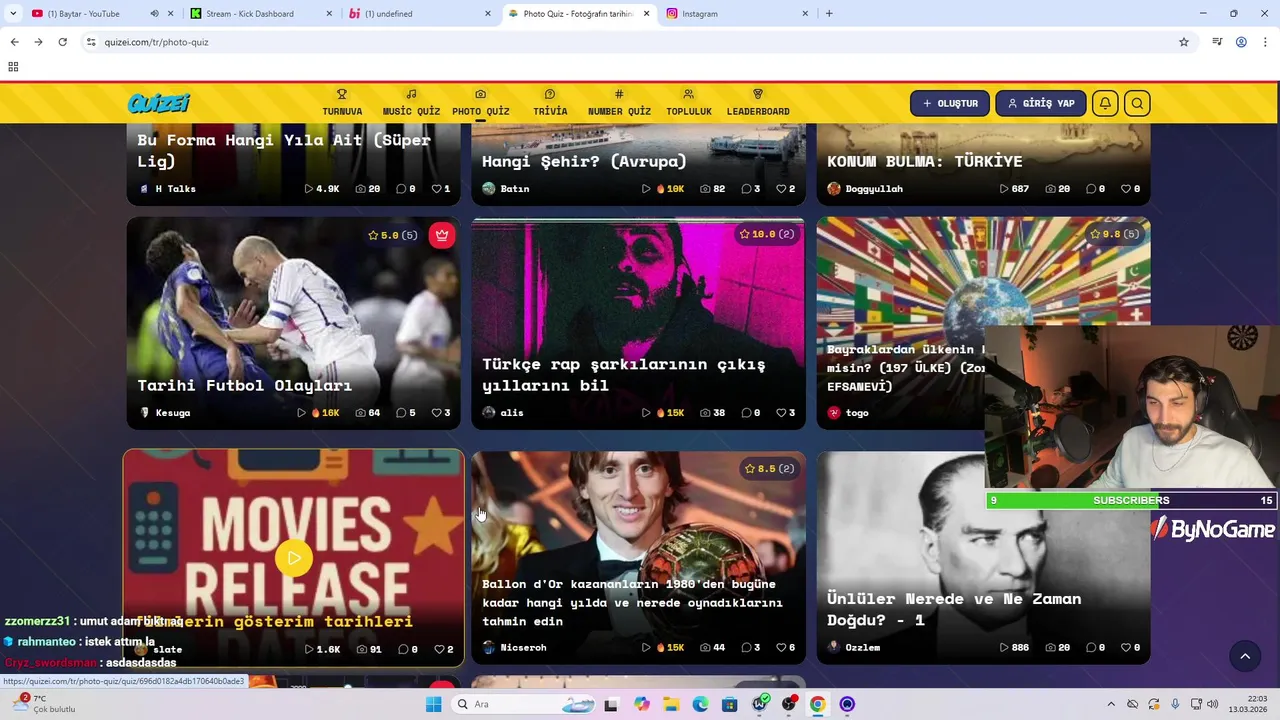The image size is (1280, 720).
Task: Click the scroll-to-top arrow button
Action: click(x=1245, y=656)
